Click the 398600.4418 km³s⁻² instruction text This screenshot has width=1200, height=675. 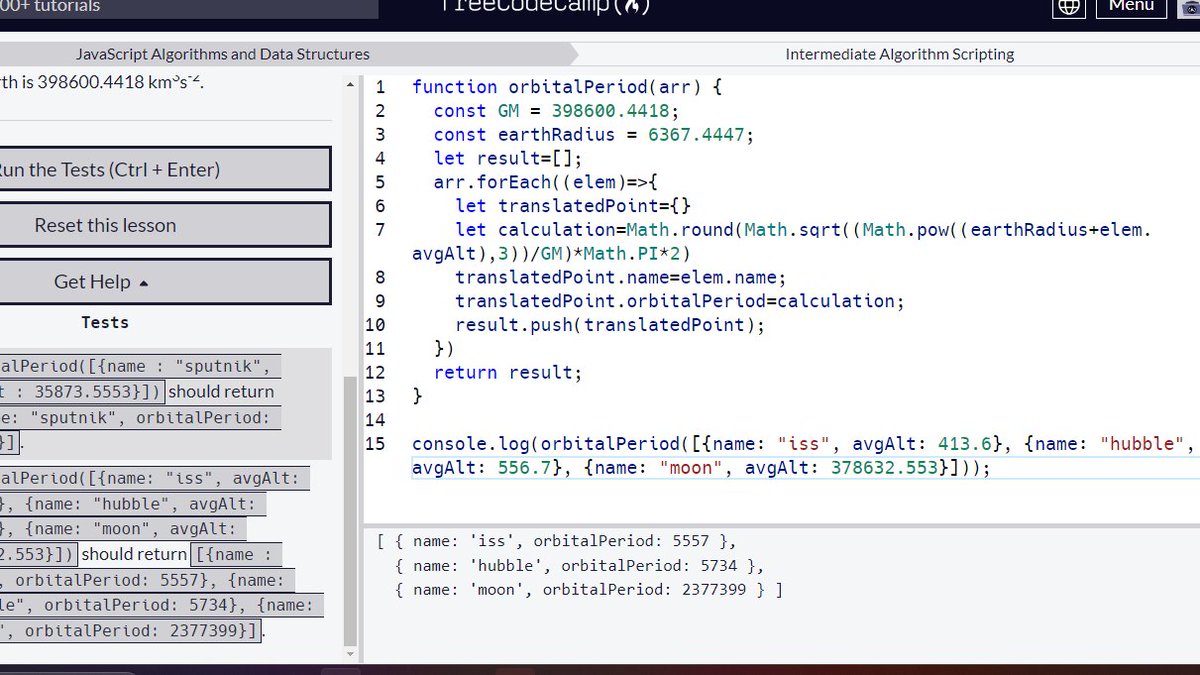(x=102, y=82)
